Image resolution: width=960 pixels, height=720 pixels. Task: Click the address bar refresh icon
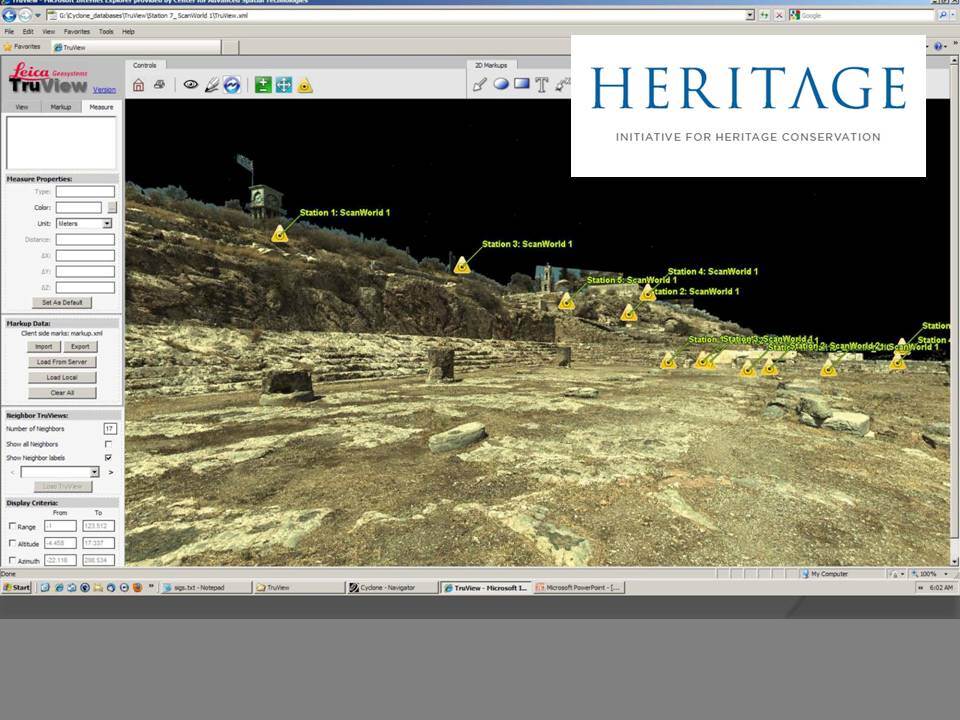click(x=764, y=15)
